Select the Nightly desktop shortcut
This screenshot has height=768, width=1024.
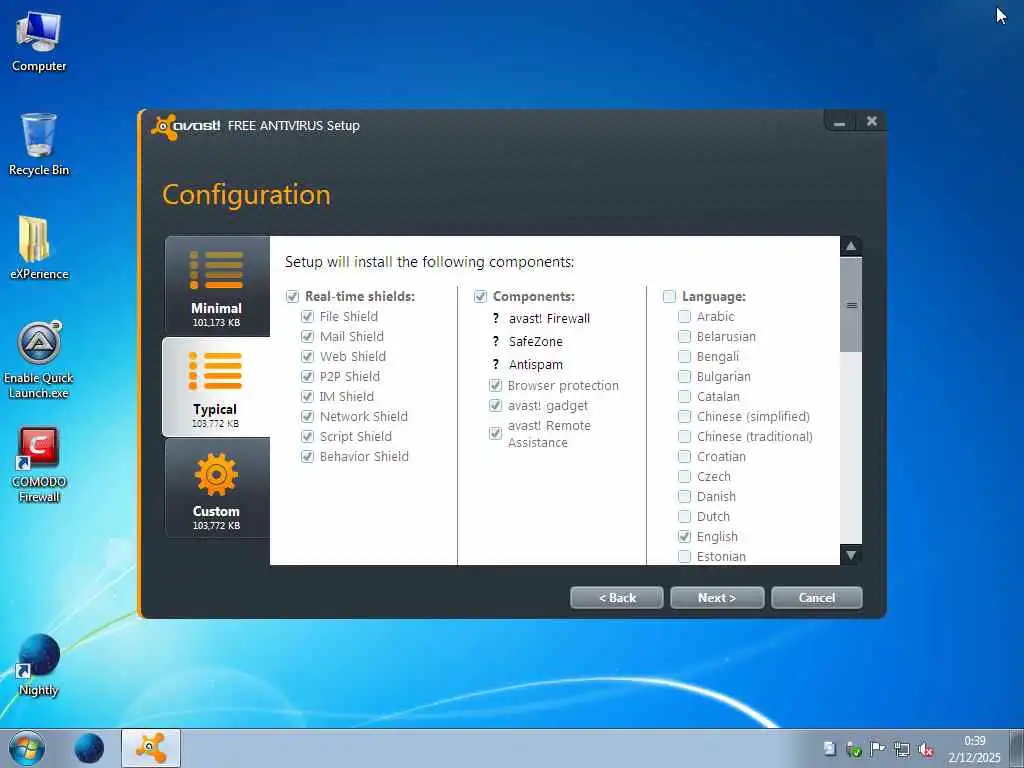coord(39,665)
